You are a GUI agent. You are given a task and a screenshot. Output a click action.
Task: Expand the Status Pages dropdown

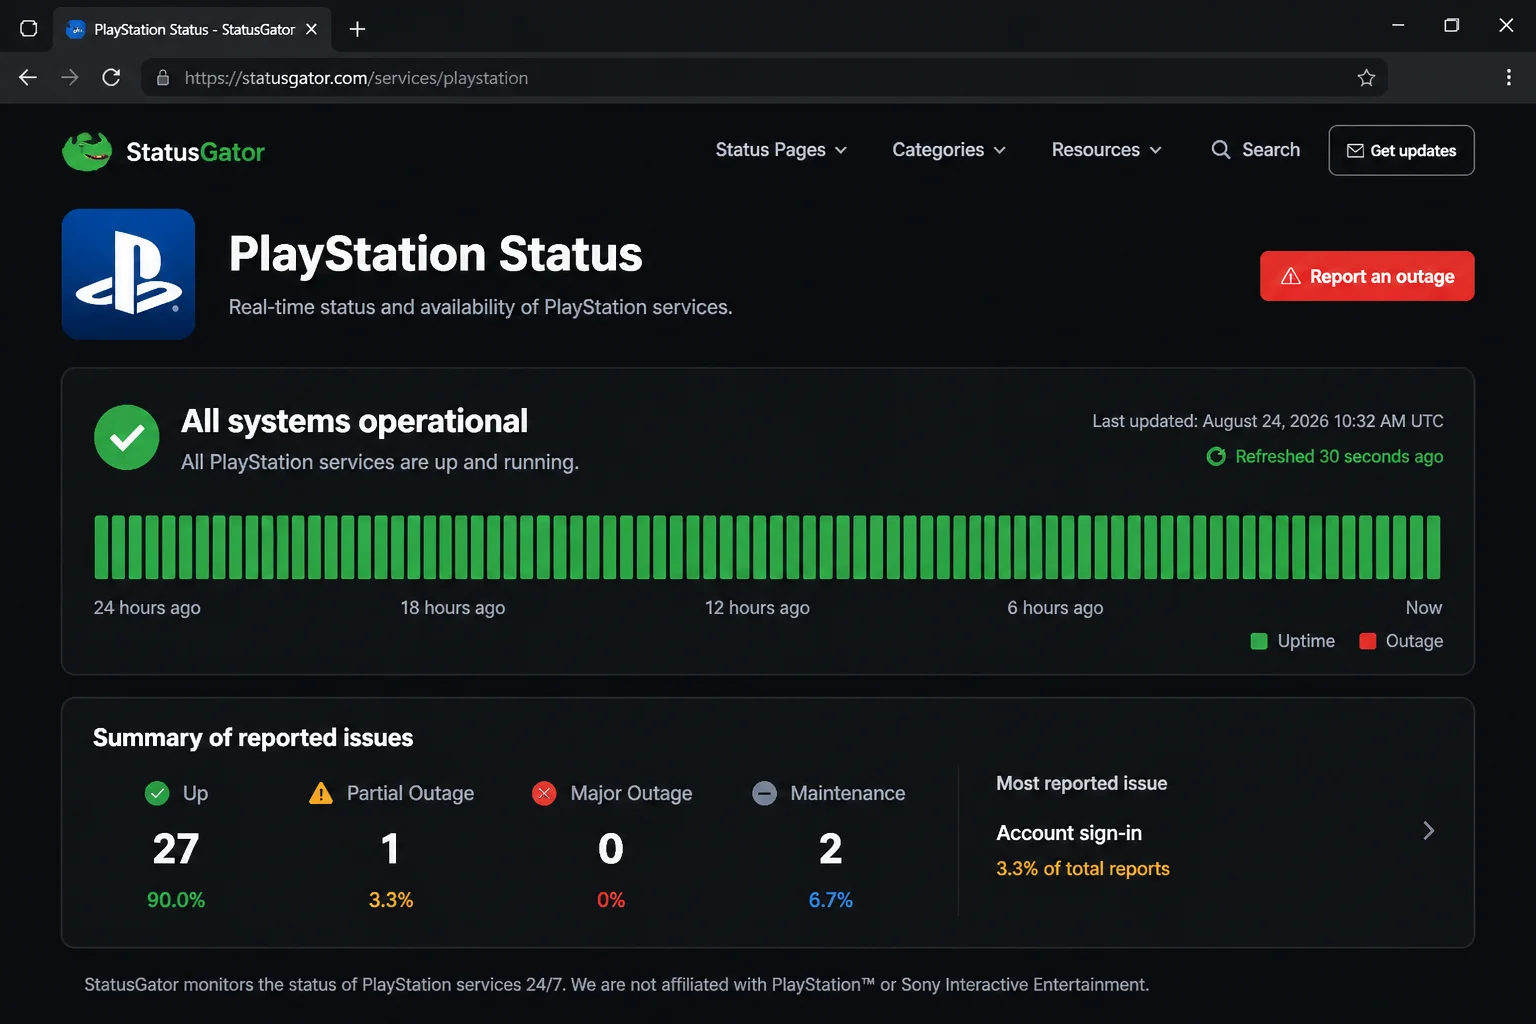point(781,150)
